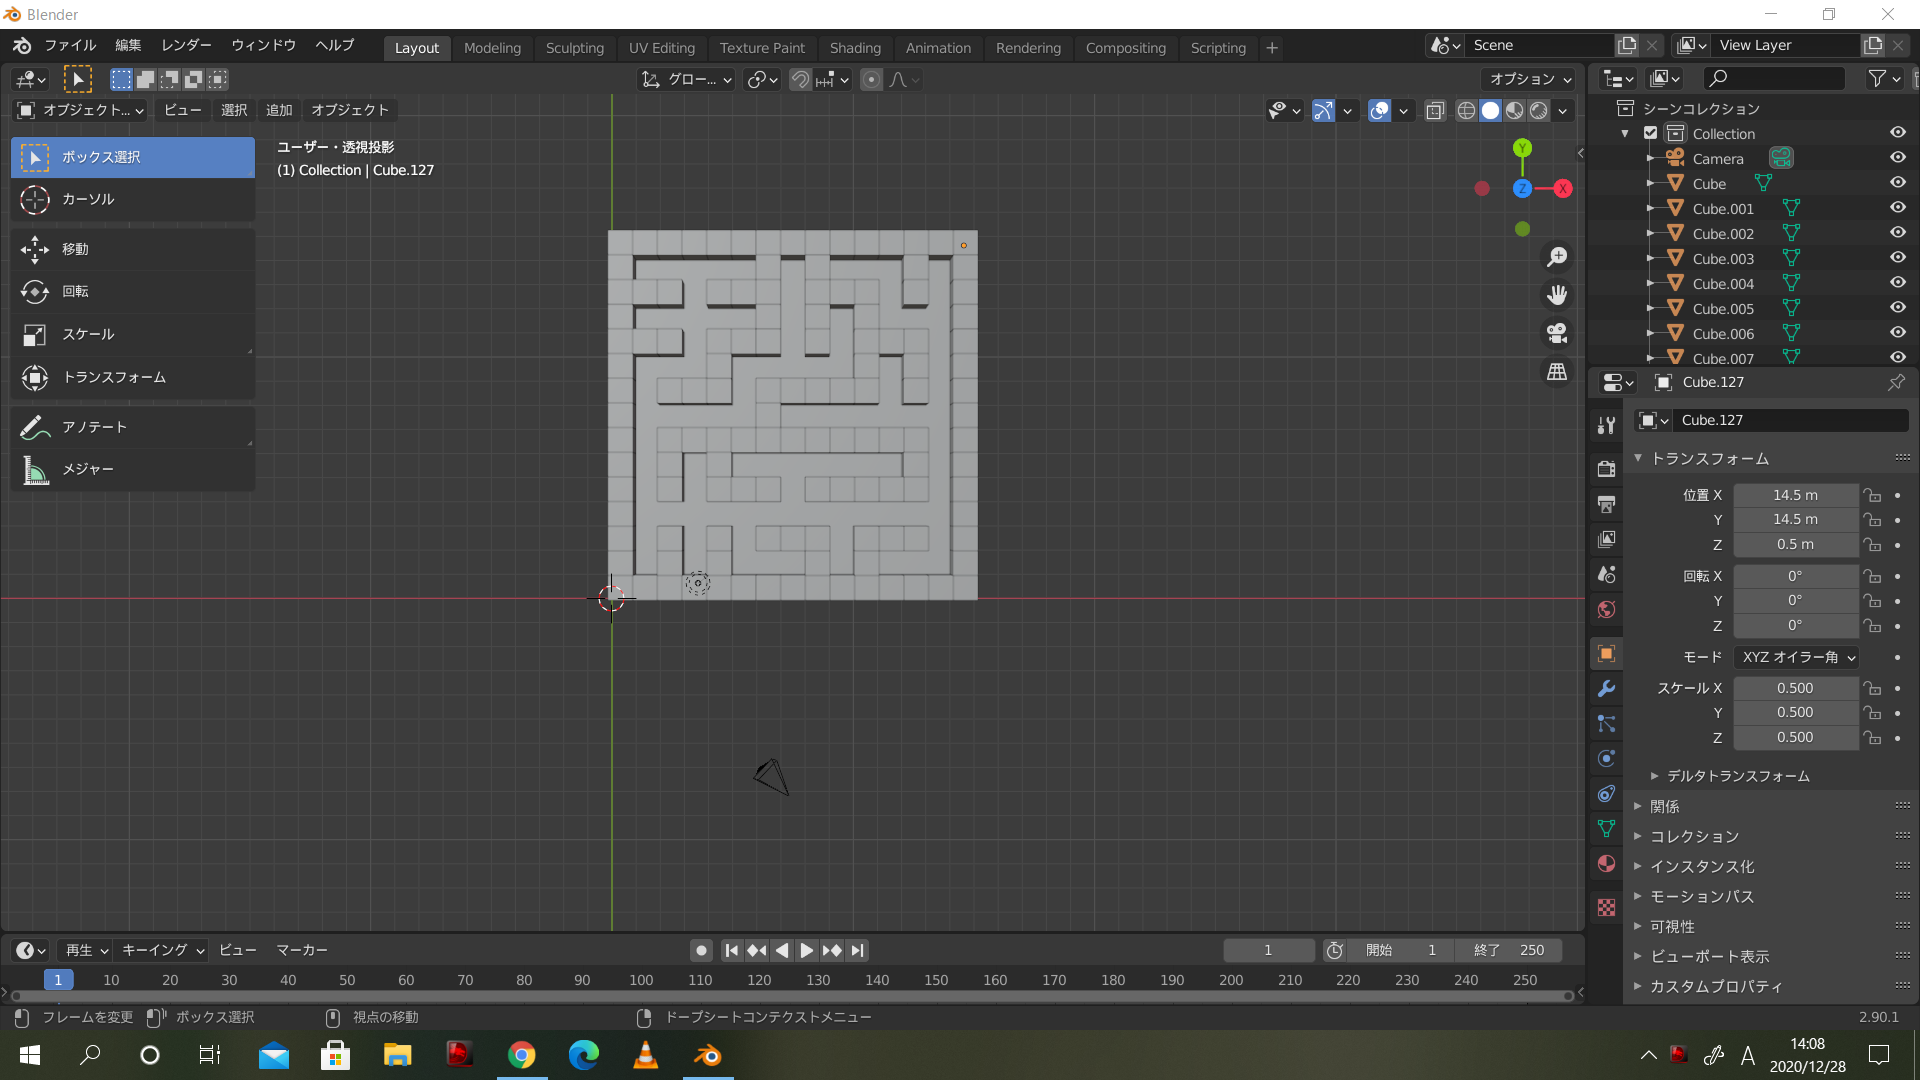Viewport: 1920px width, 1080px height.
Task: Open Modifier properties with the wrench icon
Action: coord(1606,688)
